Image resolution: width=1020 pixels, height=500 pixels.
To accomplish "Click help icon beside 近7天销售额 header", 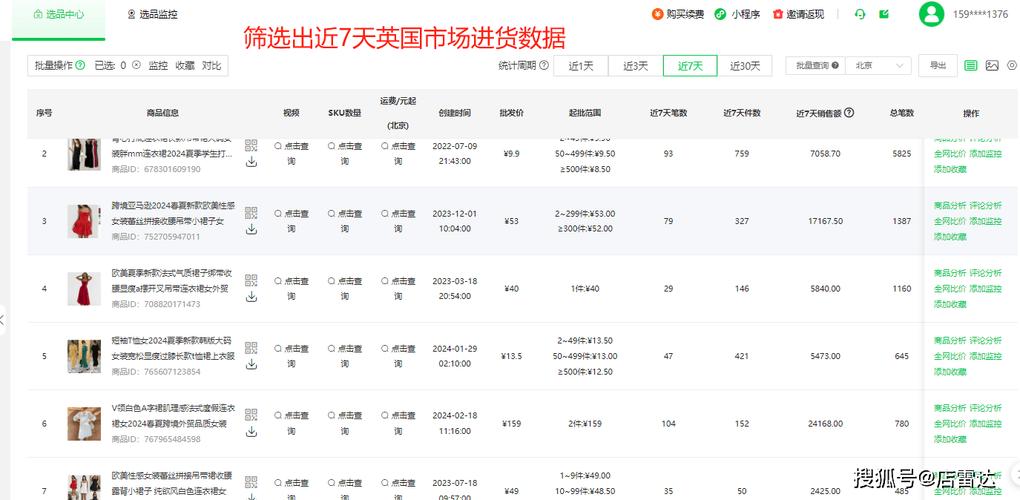I will pyautogui.click(x=848, y=112).
